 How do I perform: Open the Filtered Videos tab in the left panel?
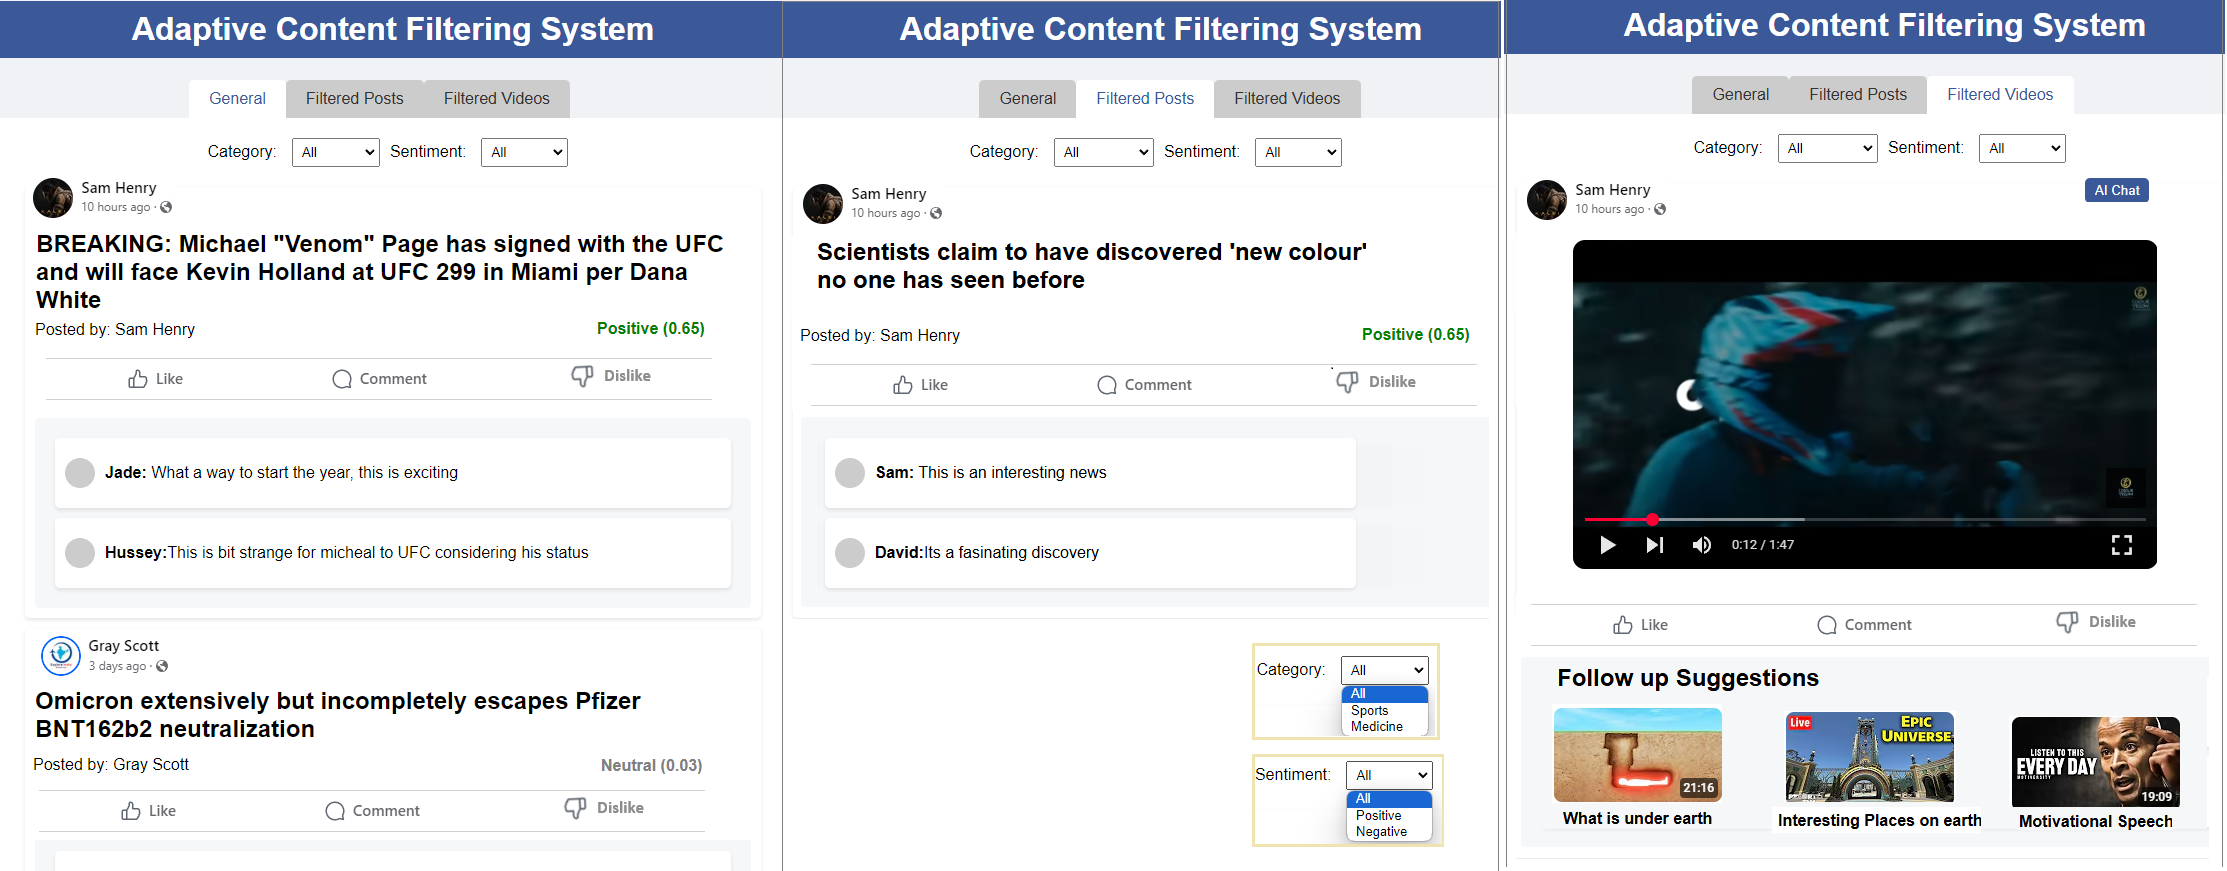pos(496,98)
